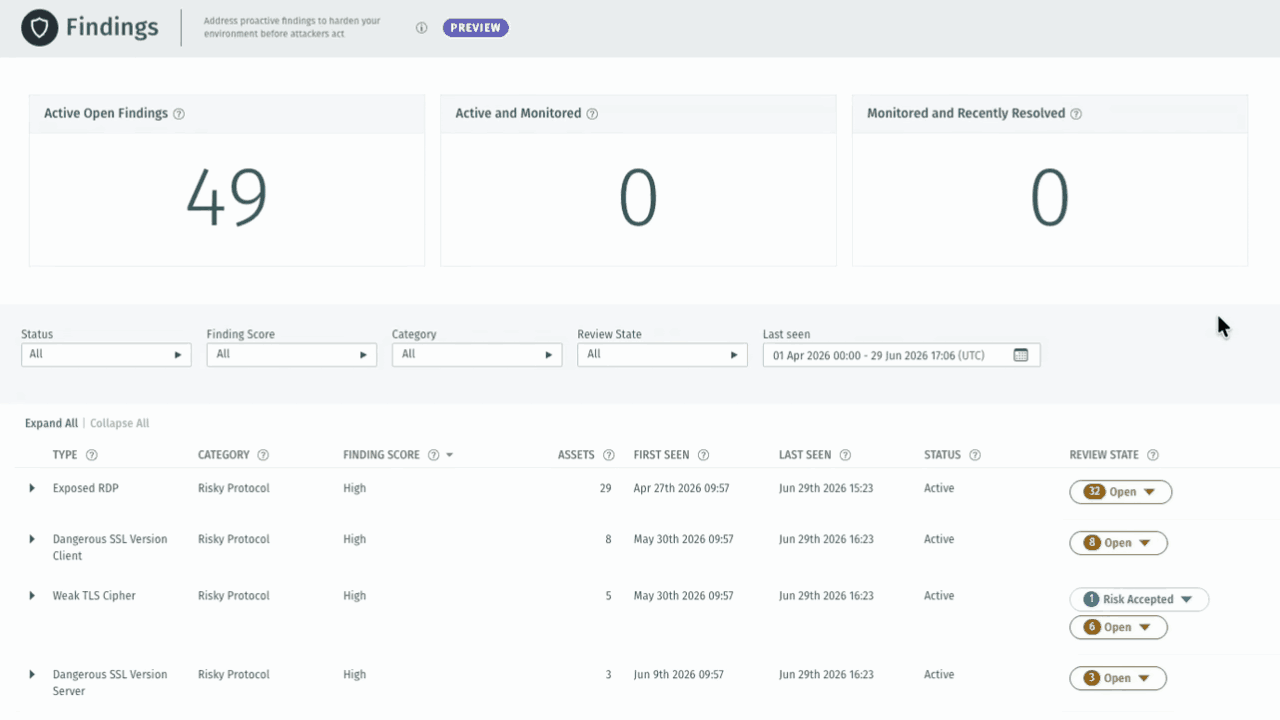The image size is (1280, 720).
Task: Click asset count 5 for Weak TLS Cipher
Action: (x=608, y=595)
